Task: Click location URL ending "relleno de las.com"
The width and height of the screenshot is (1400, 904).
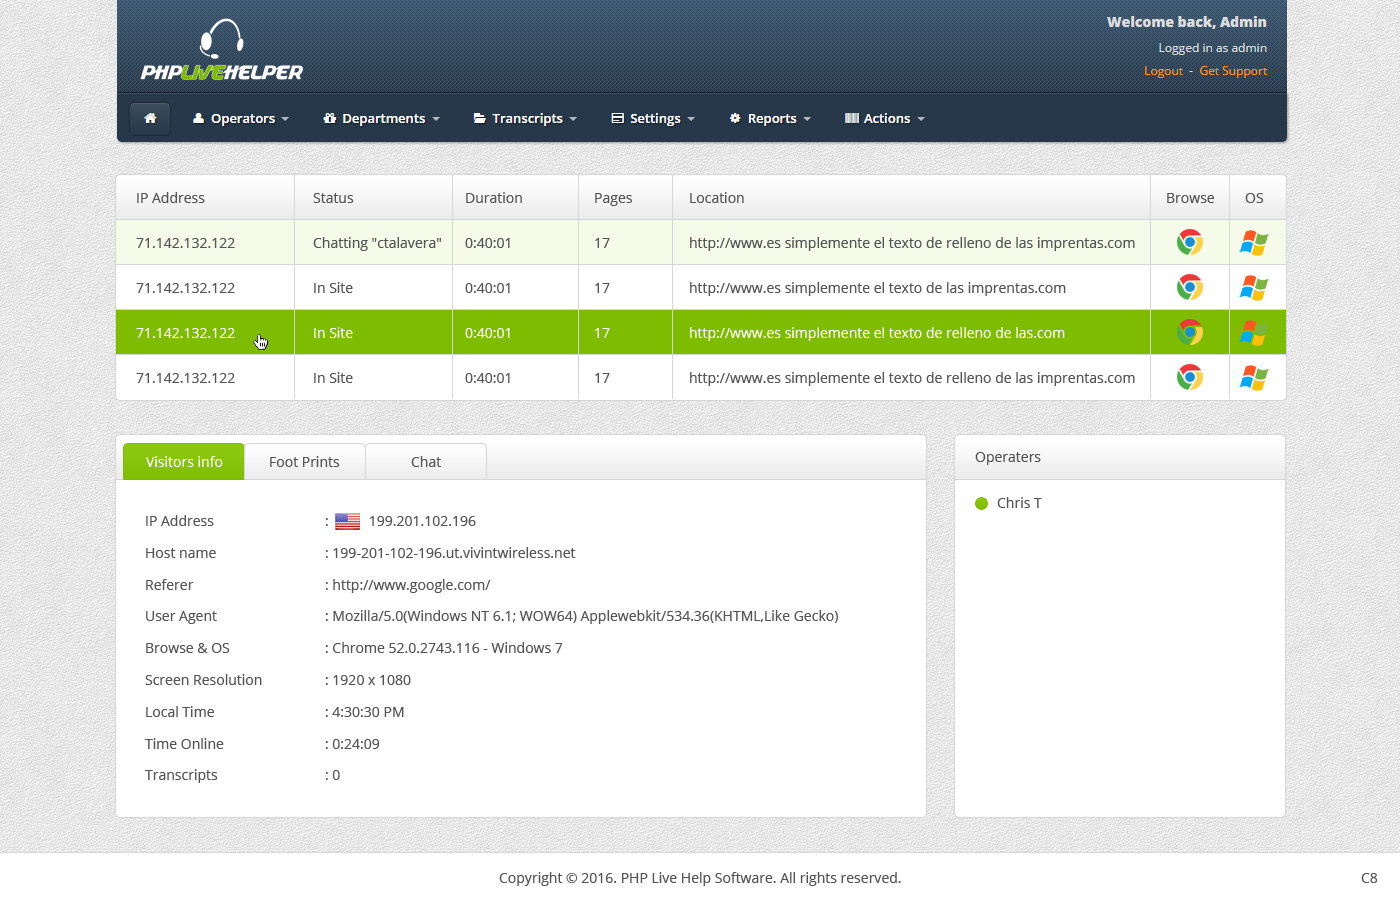Action: (x=877, y=333)
